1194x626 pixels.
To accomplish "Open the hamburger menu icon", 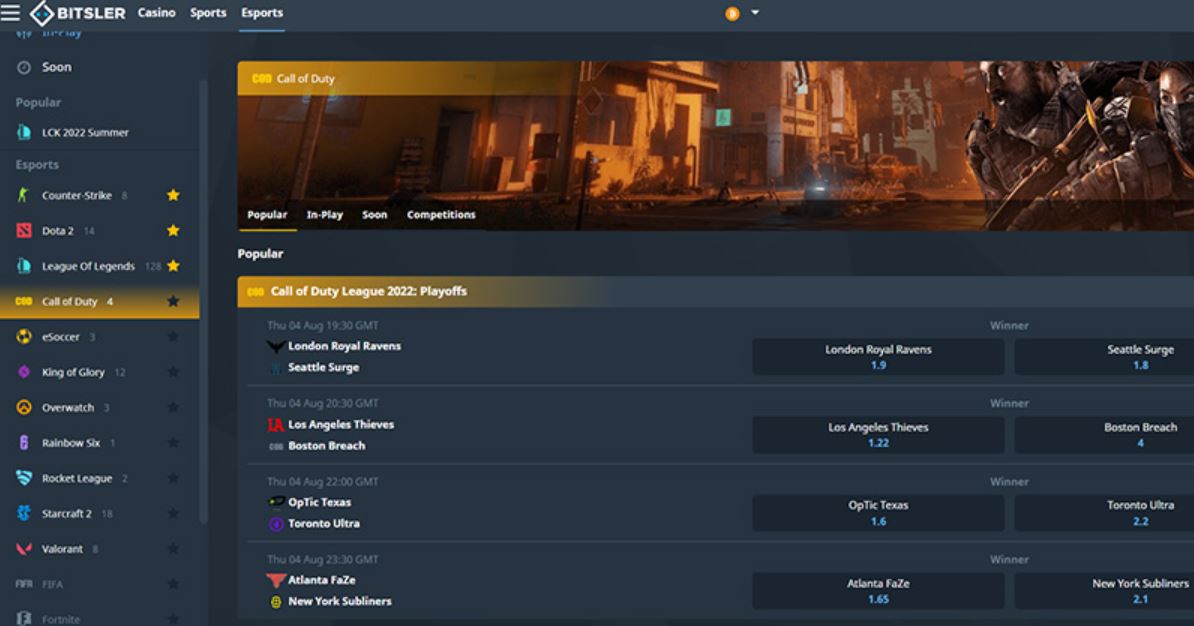I will pos(11,12).
